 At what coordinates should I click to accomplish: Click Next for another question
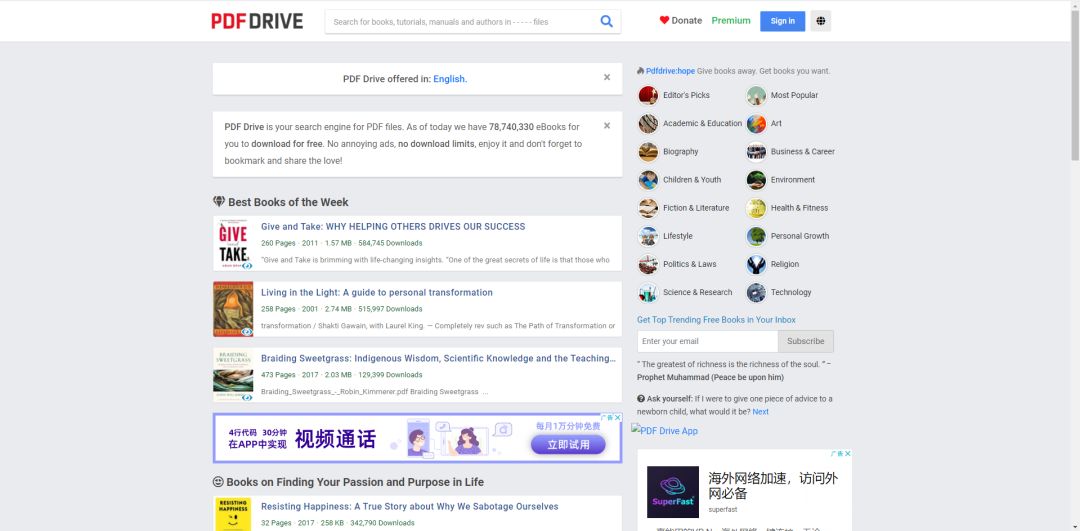tap(760, 412)
